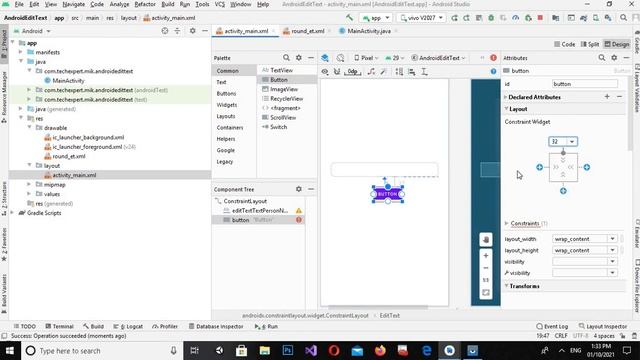The image size is (640, 360).
Task: Click Project panel locate target icon
Action: 165,31
